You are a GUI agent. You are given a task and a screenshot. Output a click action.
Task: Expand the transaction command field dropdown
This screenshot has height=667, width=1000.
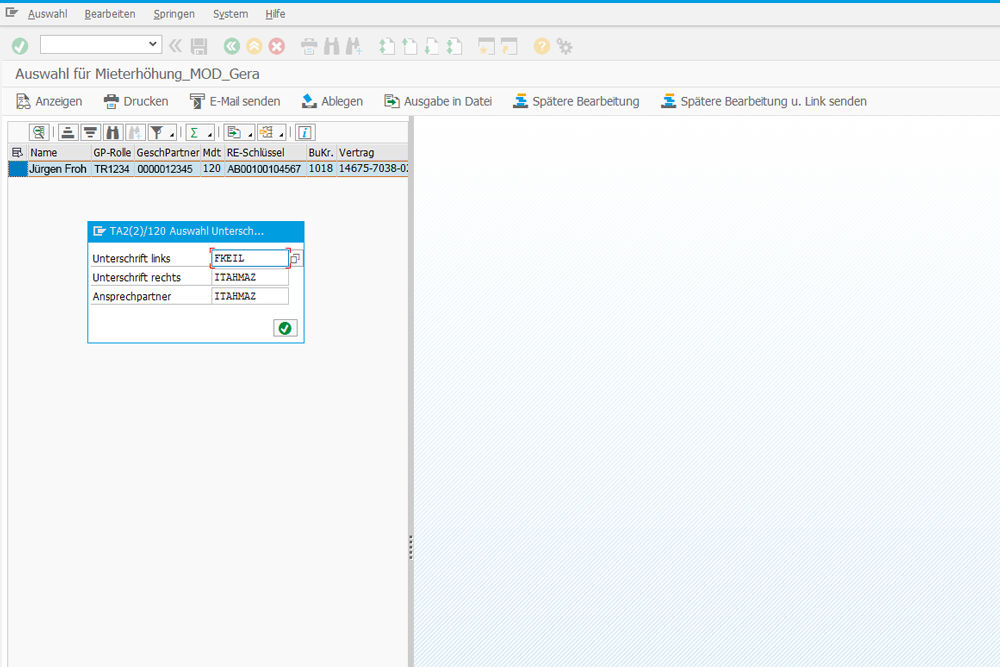pos(153,44)
